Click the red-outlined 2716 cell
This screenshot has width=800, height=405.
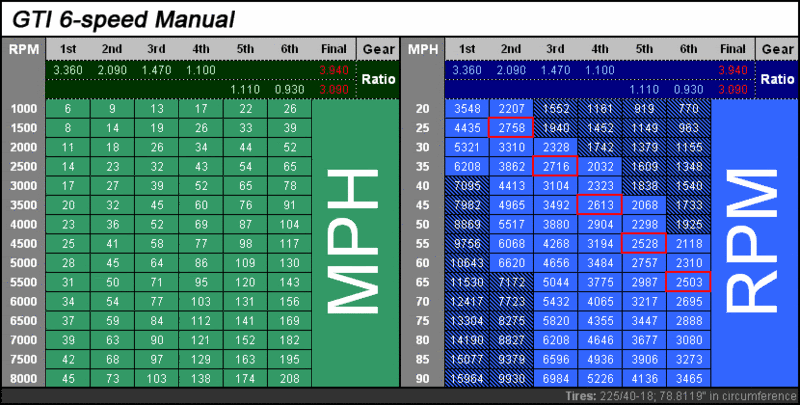click(x=555, y=166)
